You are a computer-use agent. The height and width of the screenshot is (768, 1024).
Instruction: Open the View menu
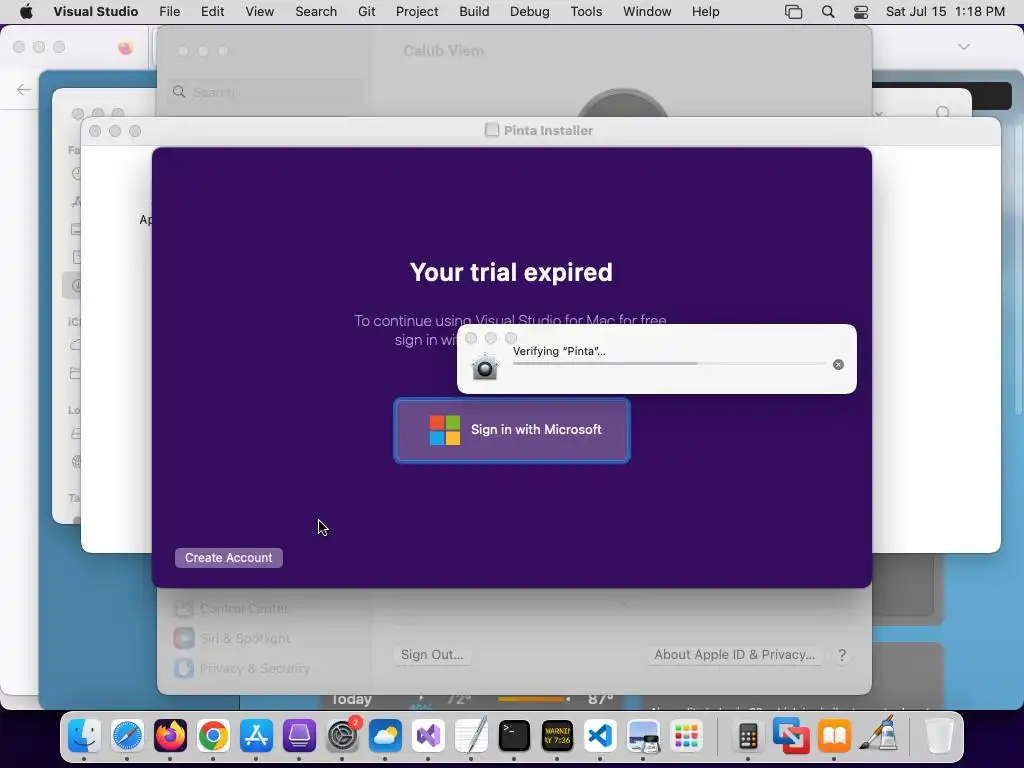260,12
